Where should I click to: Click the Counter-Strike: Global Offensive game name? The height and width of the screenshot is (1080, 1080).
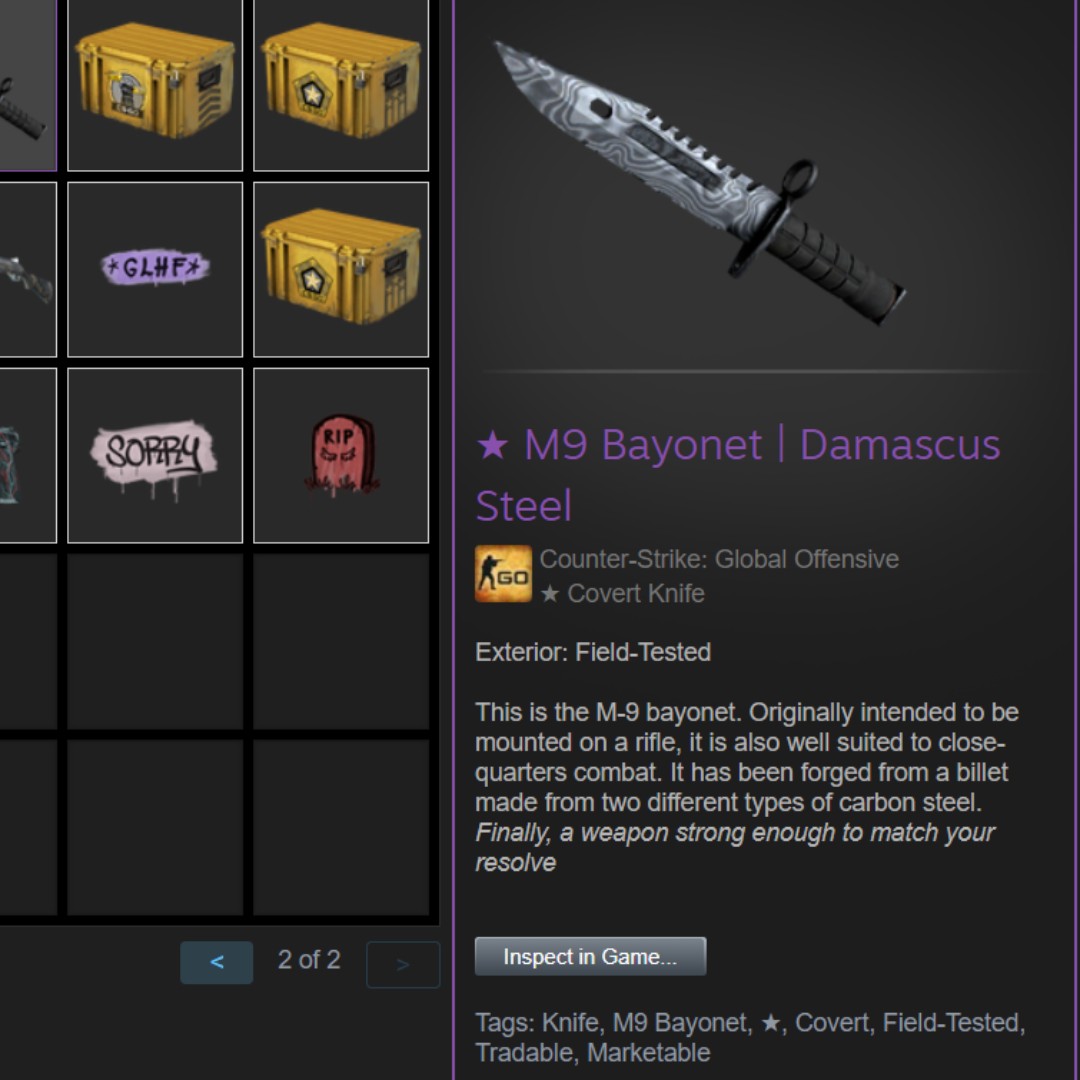719,559
